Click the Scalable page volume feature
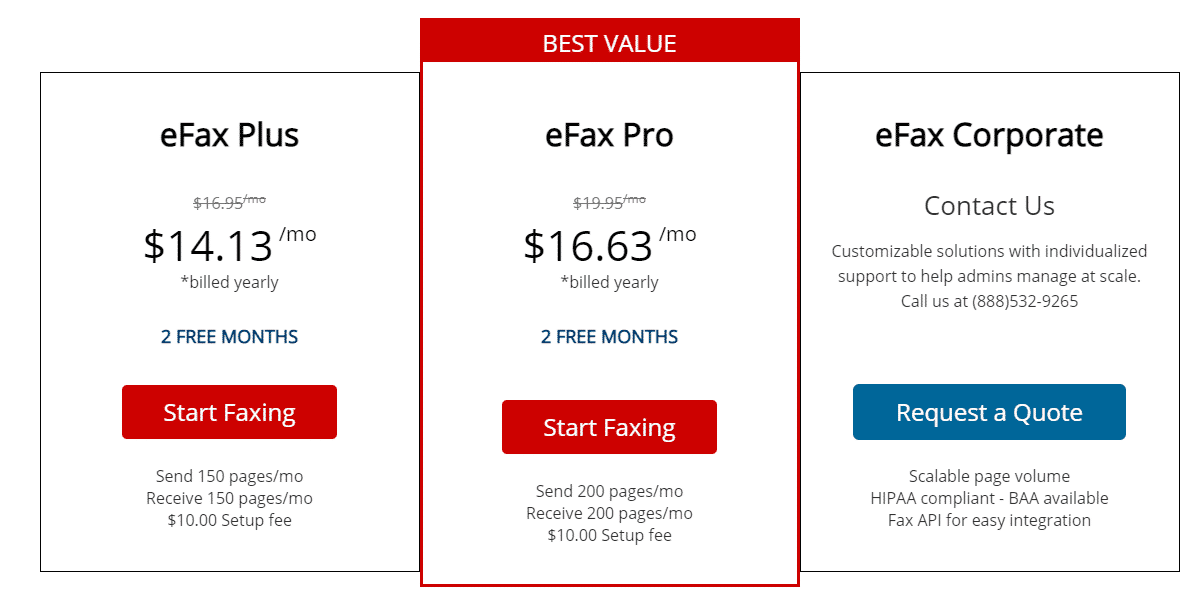Screen dimensions: 1202x611 [989, 476]
